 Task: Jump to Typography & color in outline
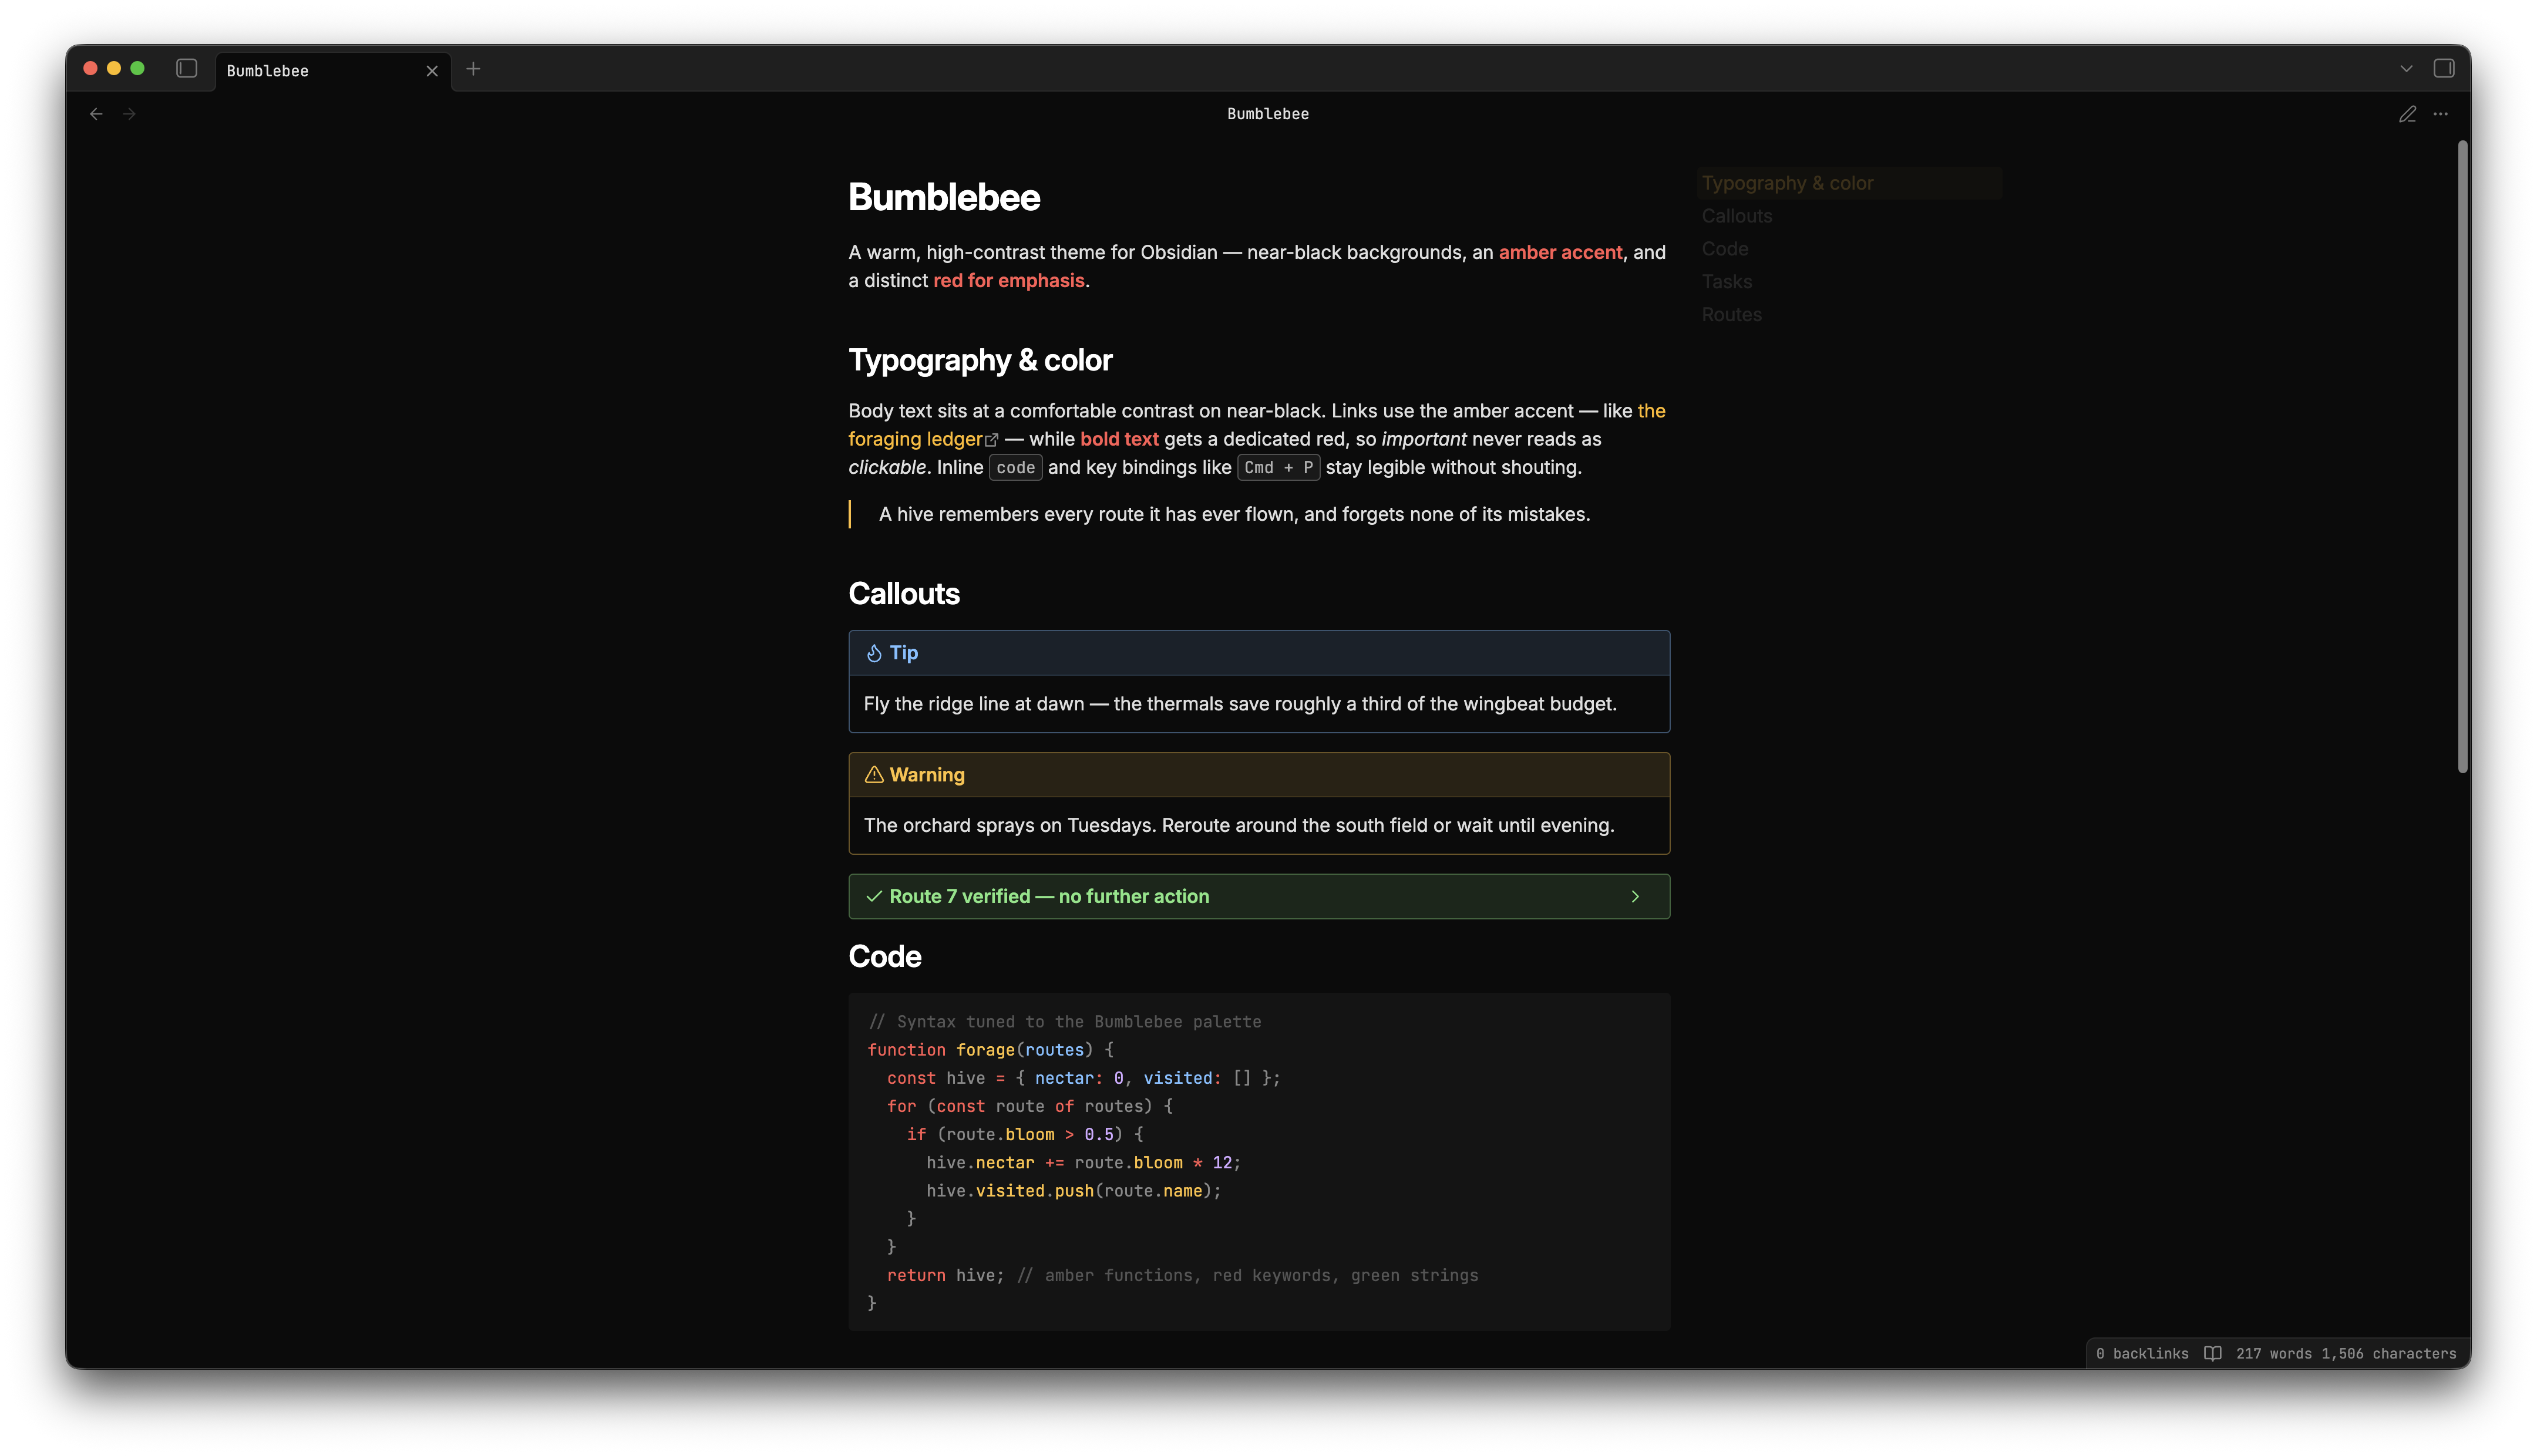point(1850,183)
